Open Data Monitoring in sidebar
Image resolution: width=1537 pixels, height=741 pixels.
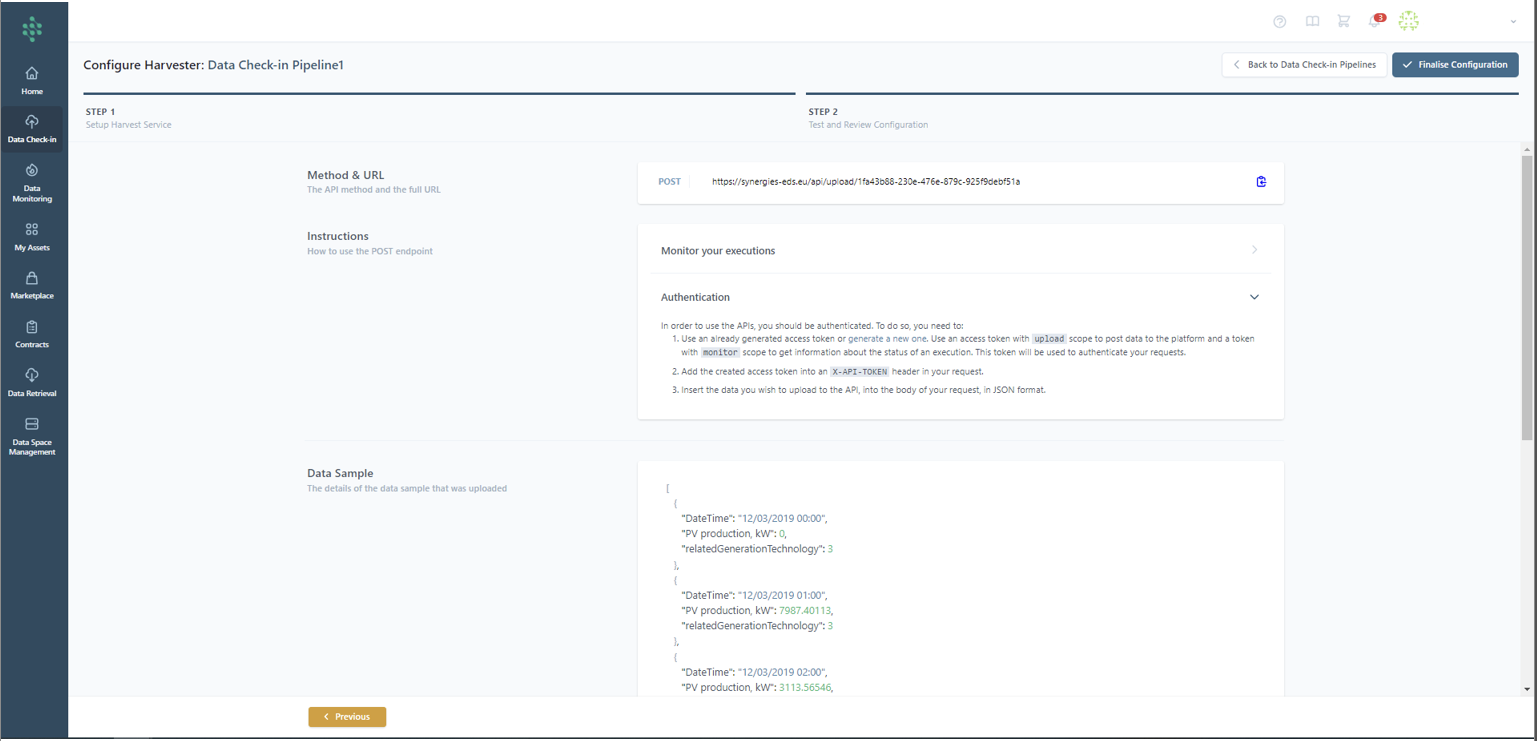tap(32, 183)
